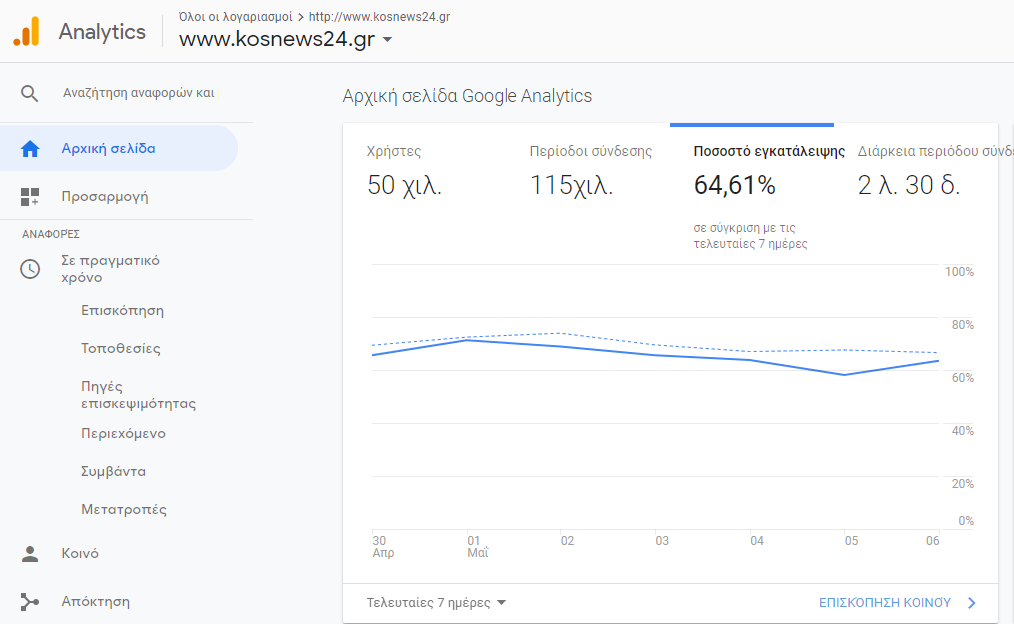Viewport: 1014px width, 624px height.
Task: Select the Περίοδοι σύνδεσης metric tab
Action: 588,173
